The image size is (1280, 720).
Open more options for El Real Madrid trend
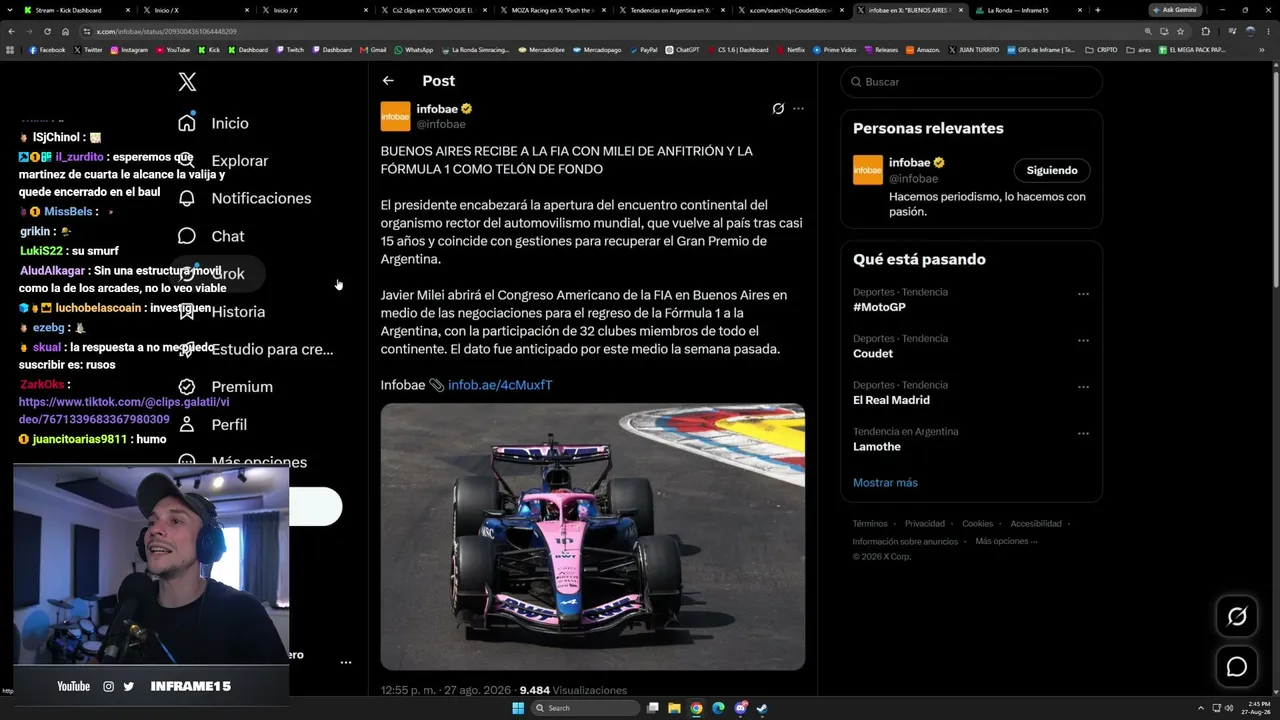1083,387
